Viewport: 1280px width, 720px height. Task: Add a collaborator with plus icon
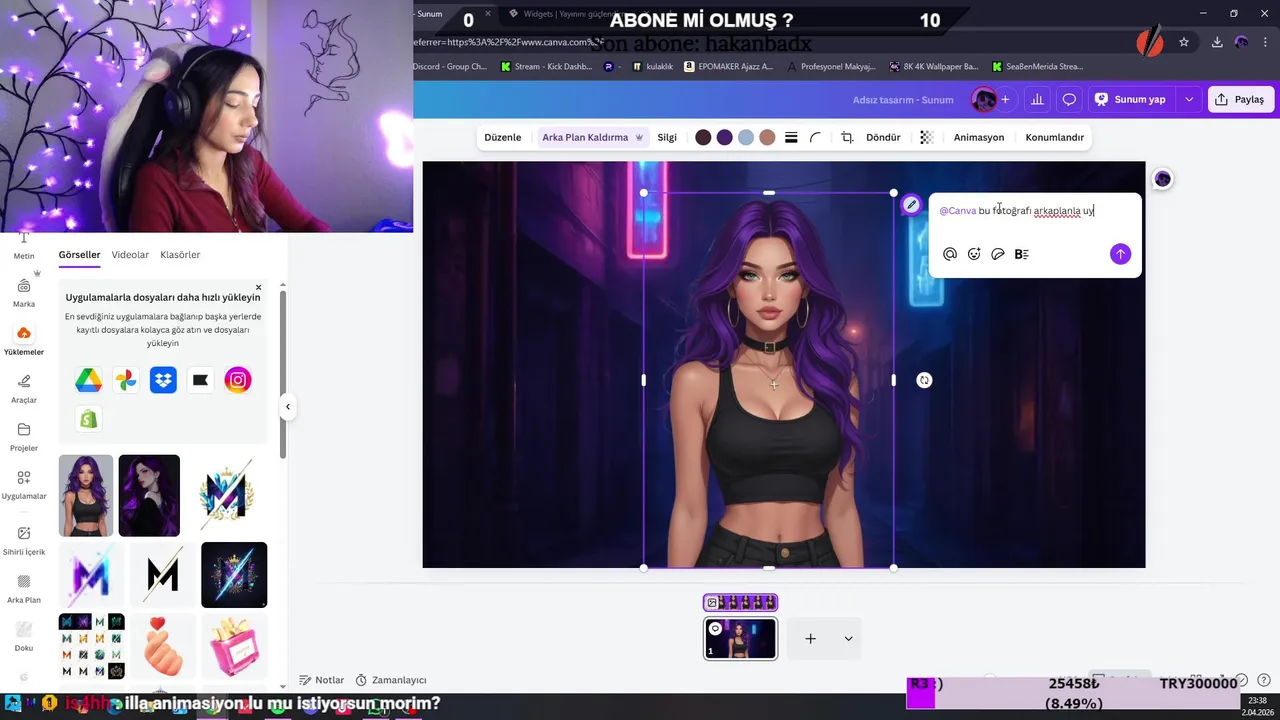[1005, 99]
